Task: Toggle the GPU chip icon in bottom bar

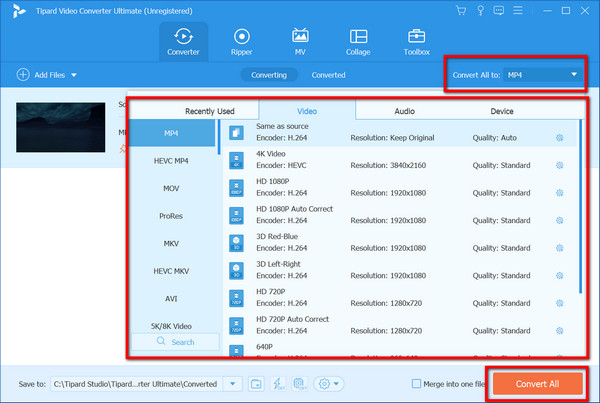Action: 300,384
